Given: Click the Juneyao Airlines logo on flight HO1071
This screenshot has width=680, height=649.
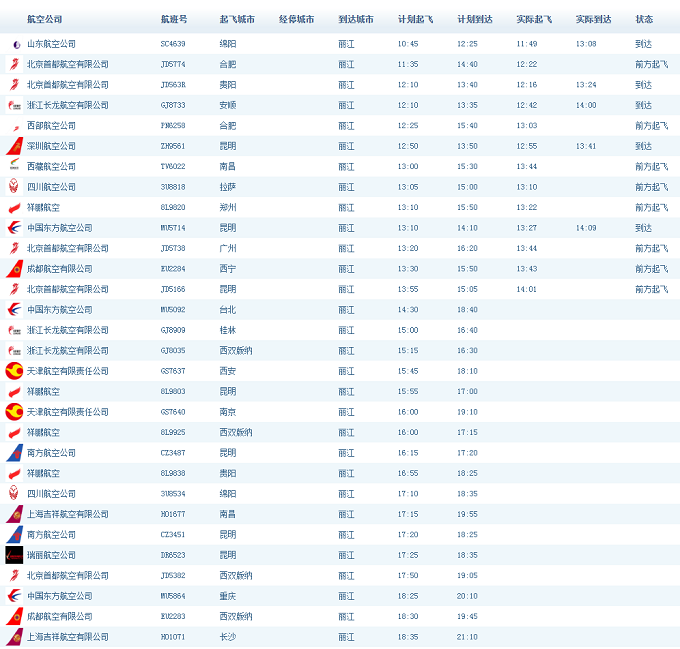Looking at the screenshot, I should point(15,637).
